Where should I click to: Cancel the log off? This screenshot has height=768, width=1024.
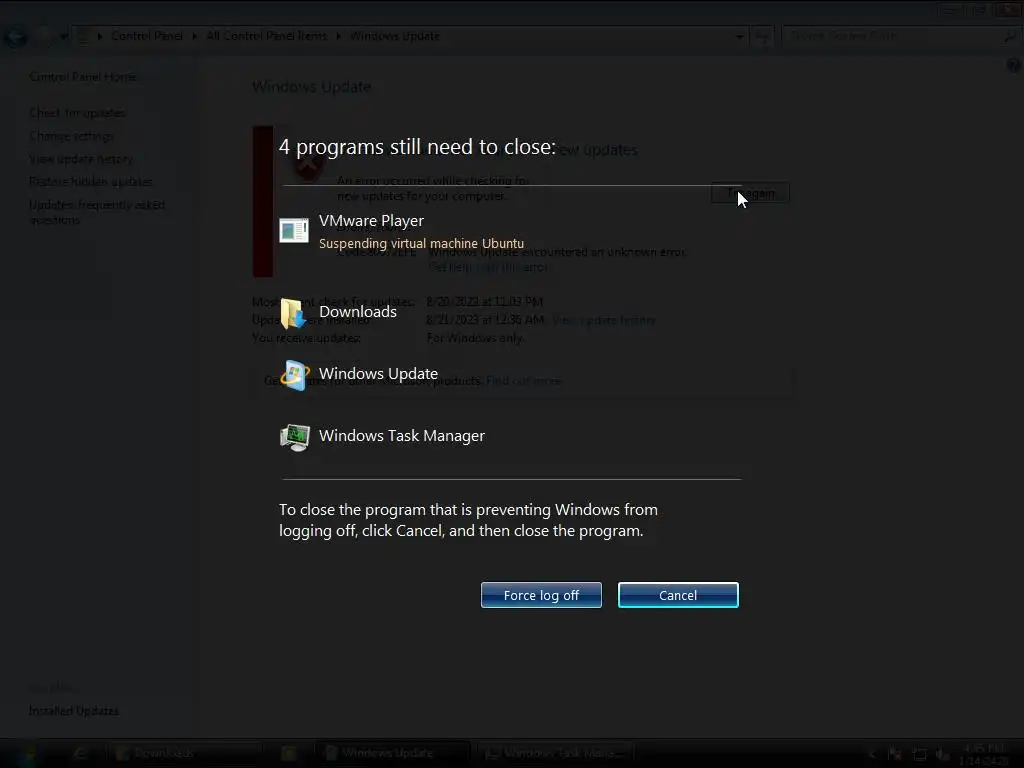[678, 595]
